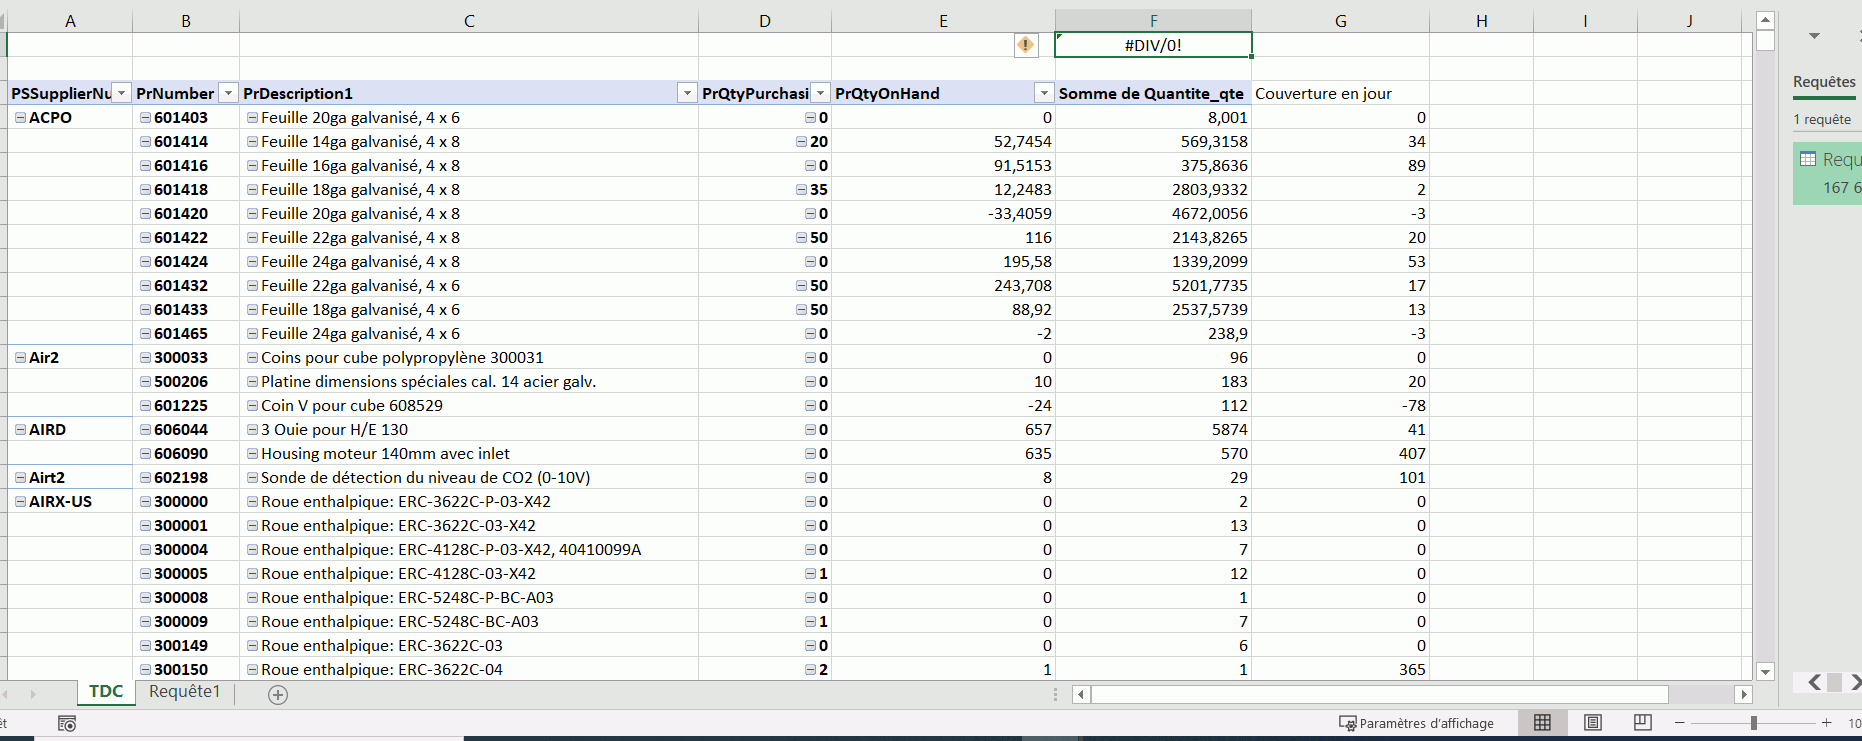Open Paramètres d'affichage display settings
The image size is (1862, 741).
(x=1416, y=723)
